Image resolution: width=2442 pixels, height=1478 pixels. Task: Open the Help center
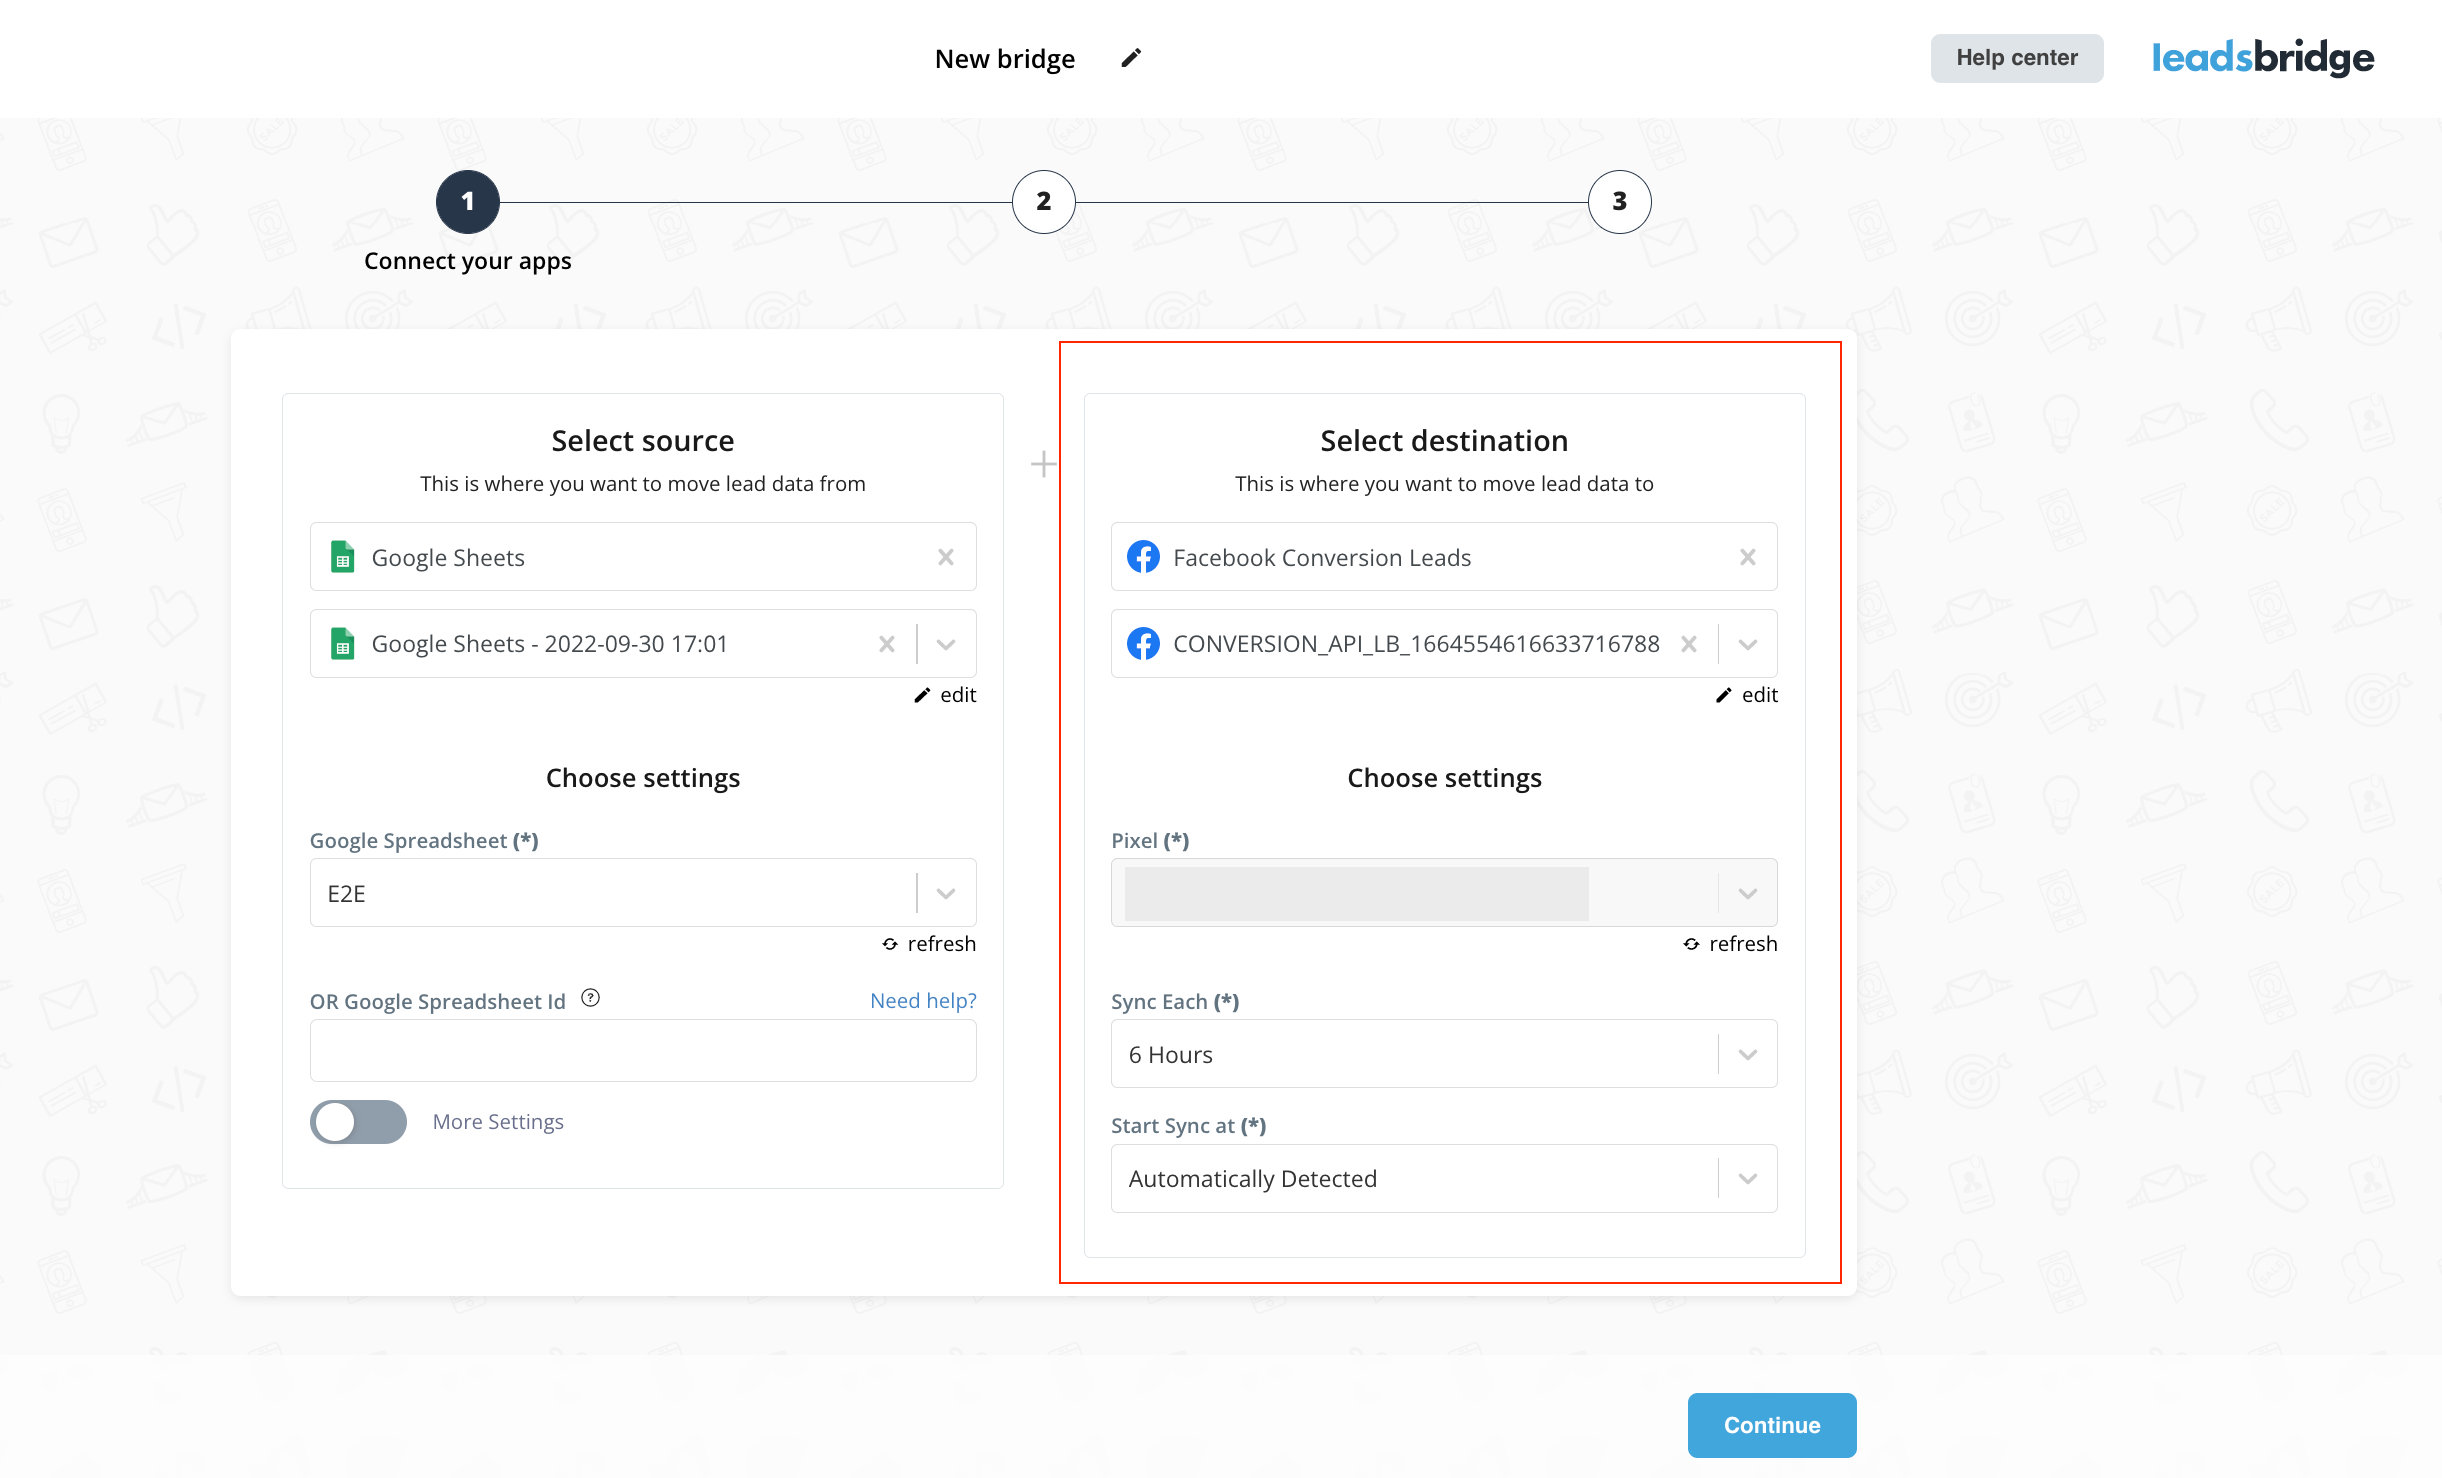(2017, 58)
